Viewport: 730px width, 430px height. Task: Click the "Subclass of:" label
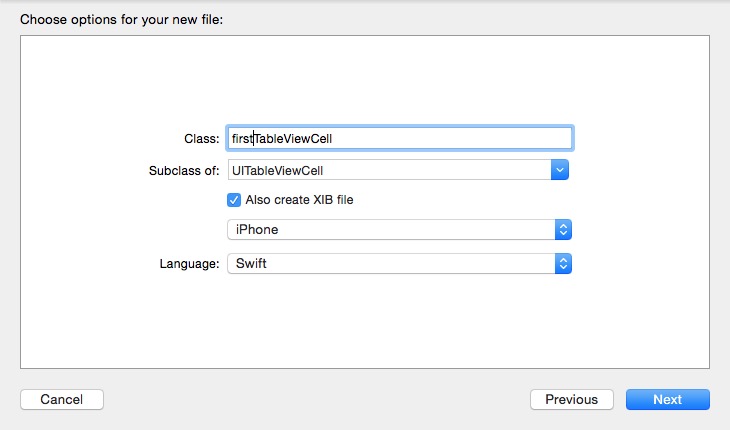[x=183, y=170]
